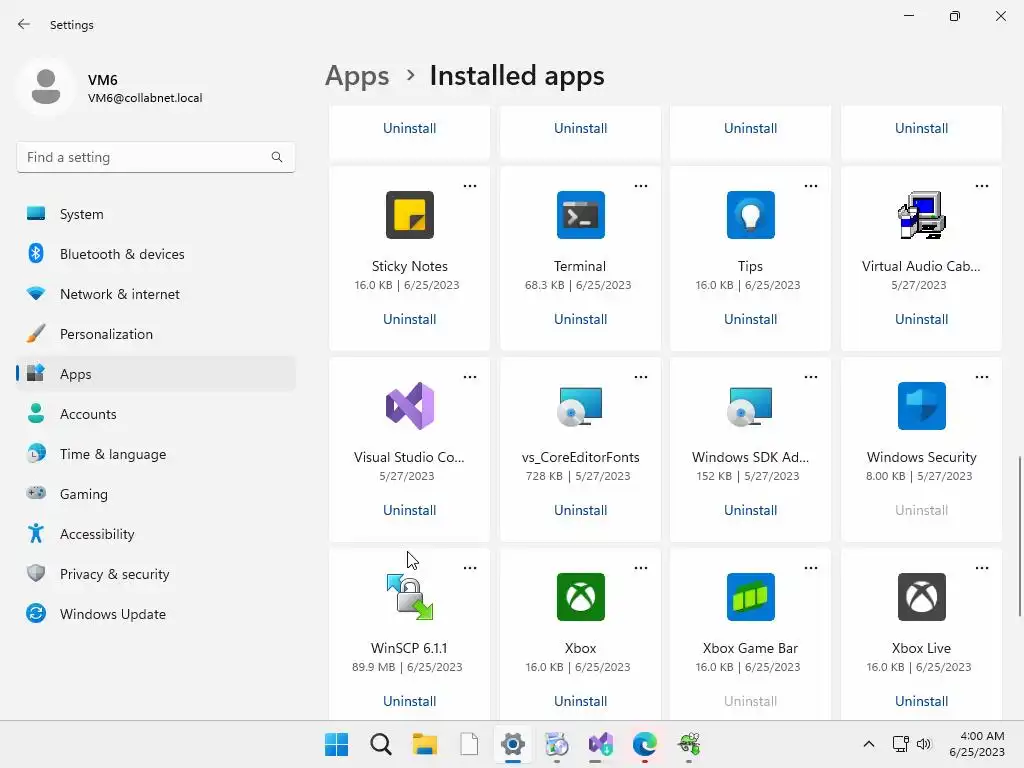
Task: Open Gaming settings
Action: (156, 494)
